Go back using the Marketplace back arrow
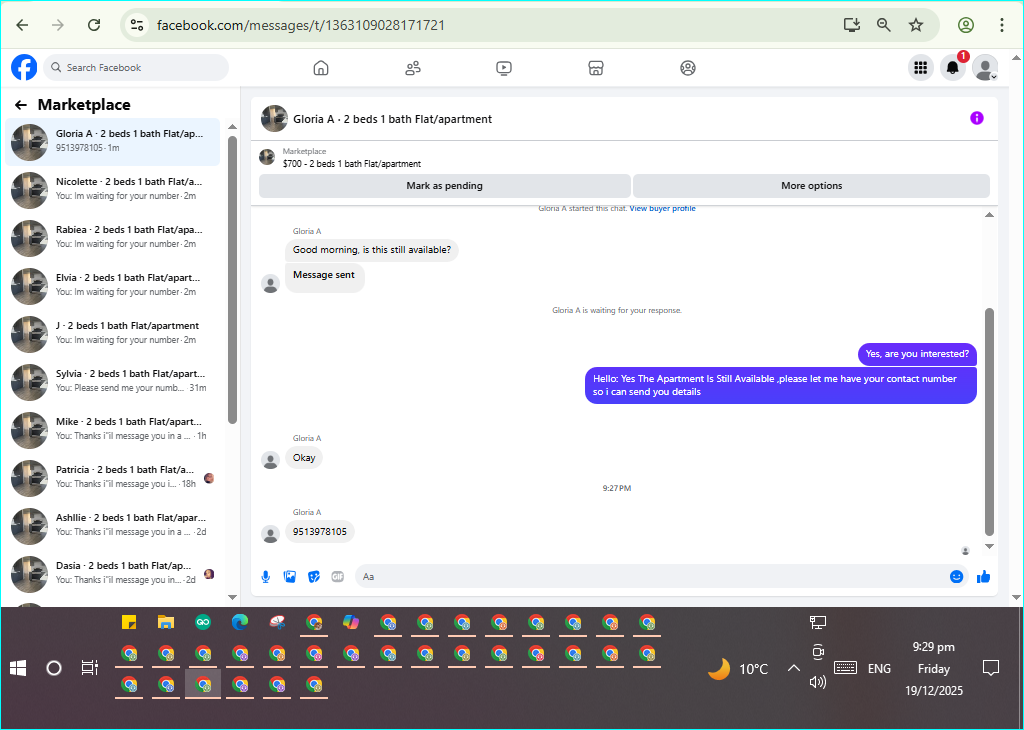 coord(21,105)
